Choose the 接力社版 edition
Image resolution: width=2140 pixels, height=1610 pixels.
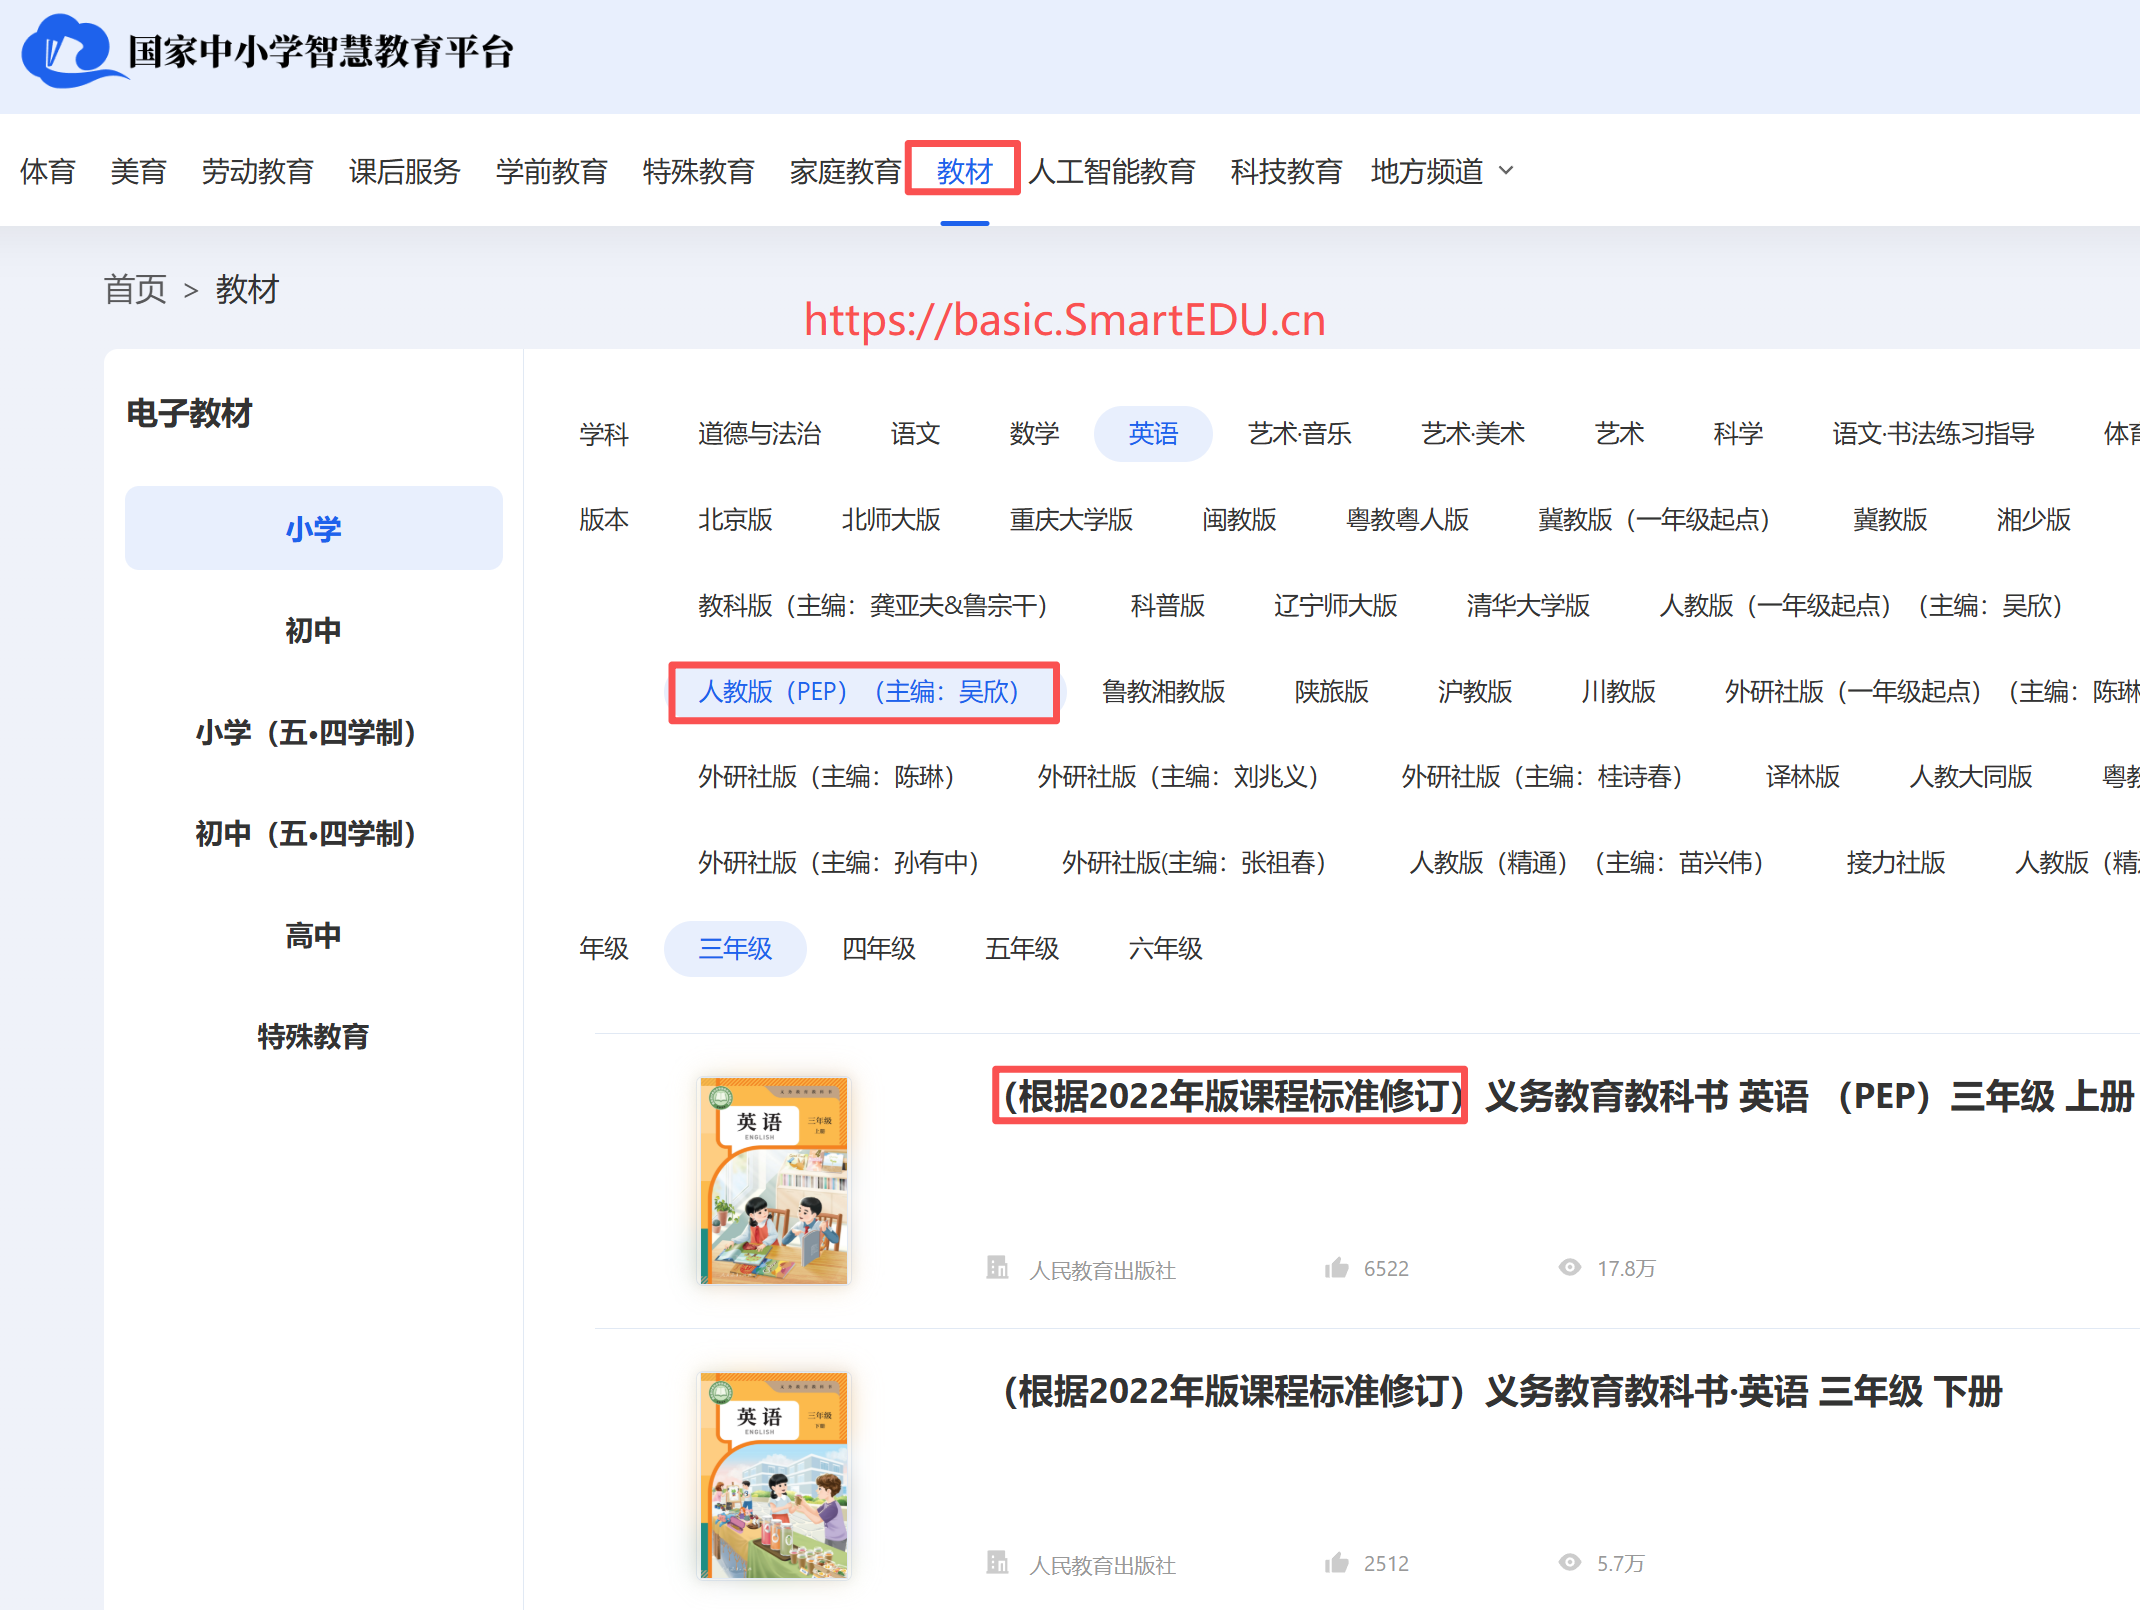[1896, 862]
